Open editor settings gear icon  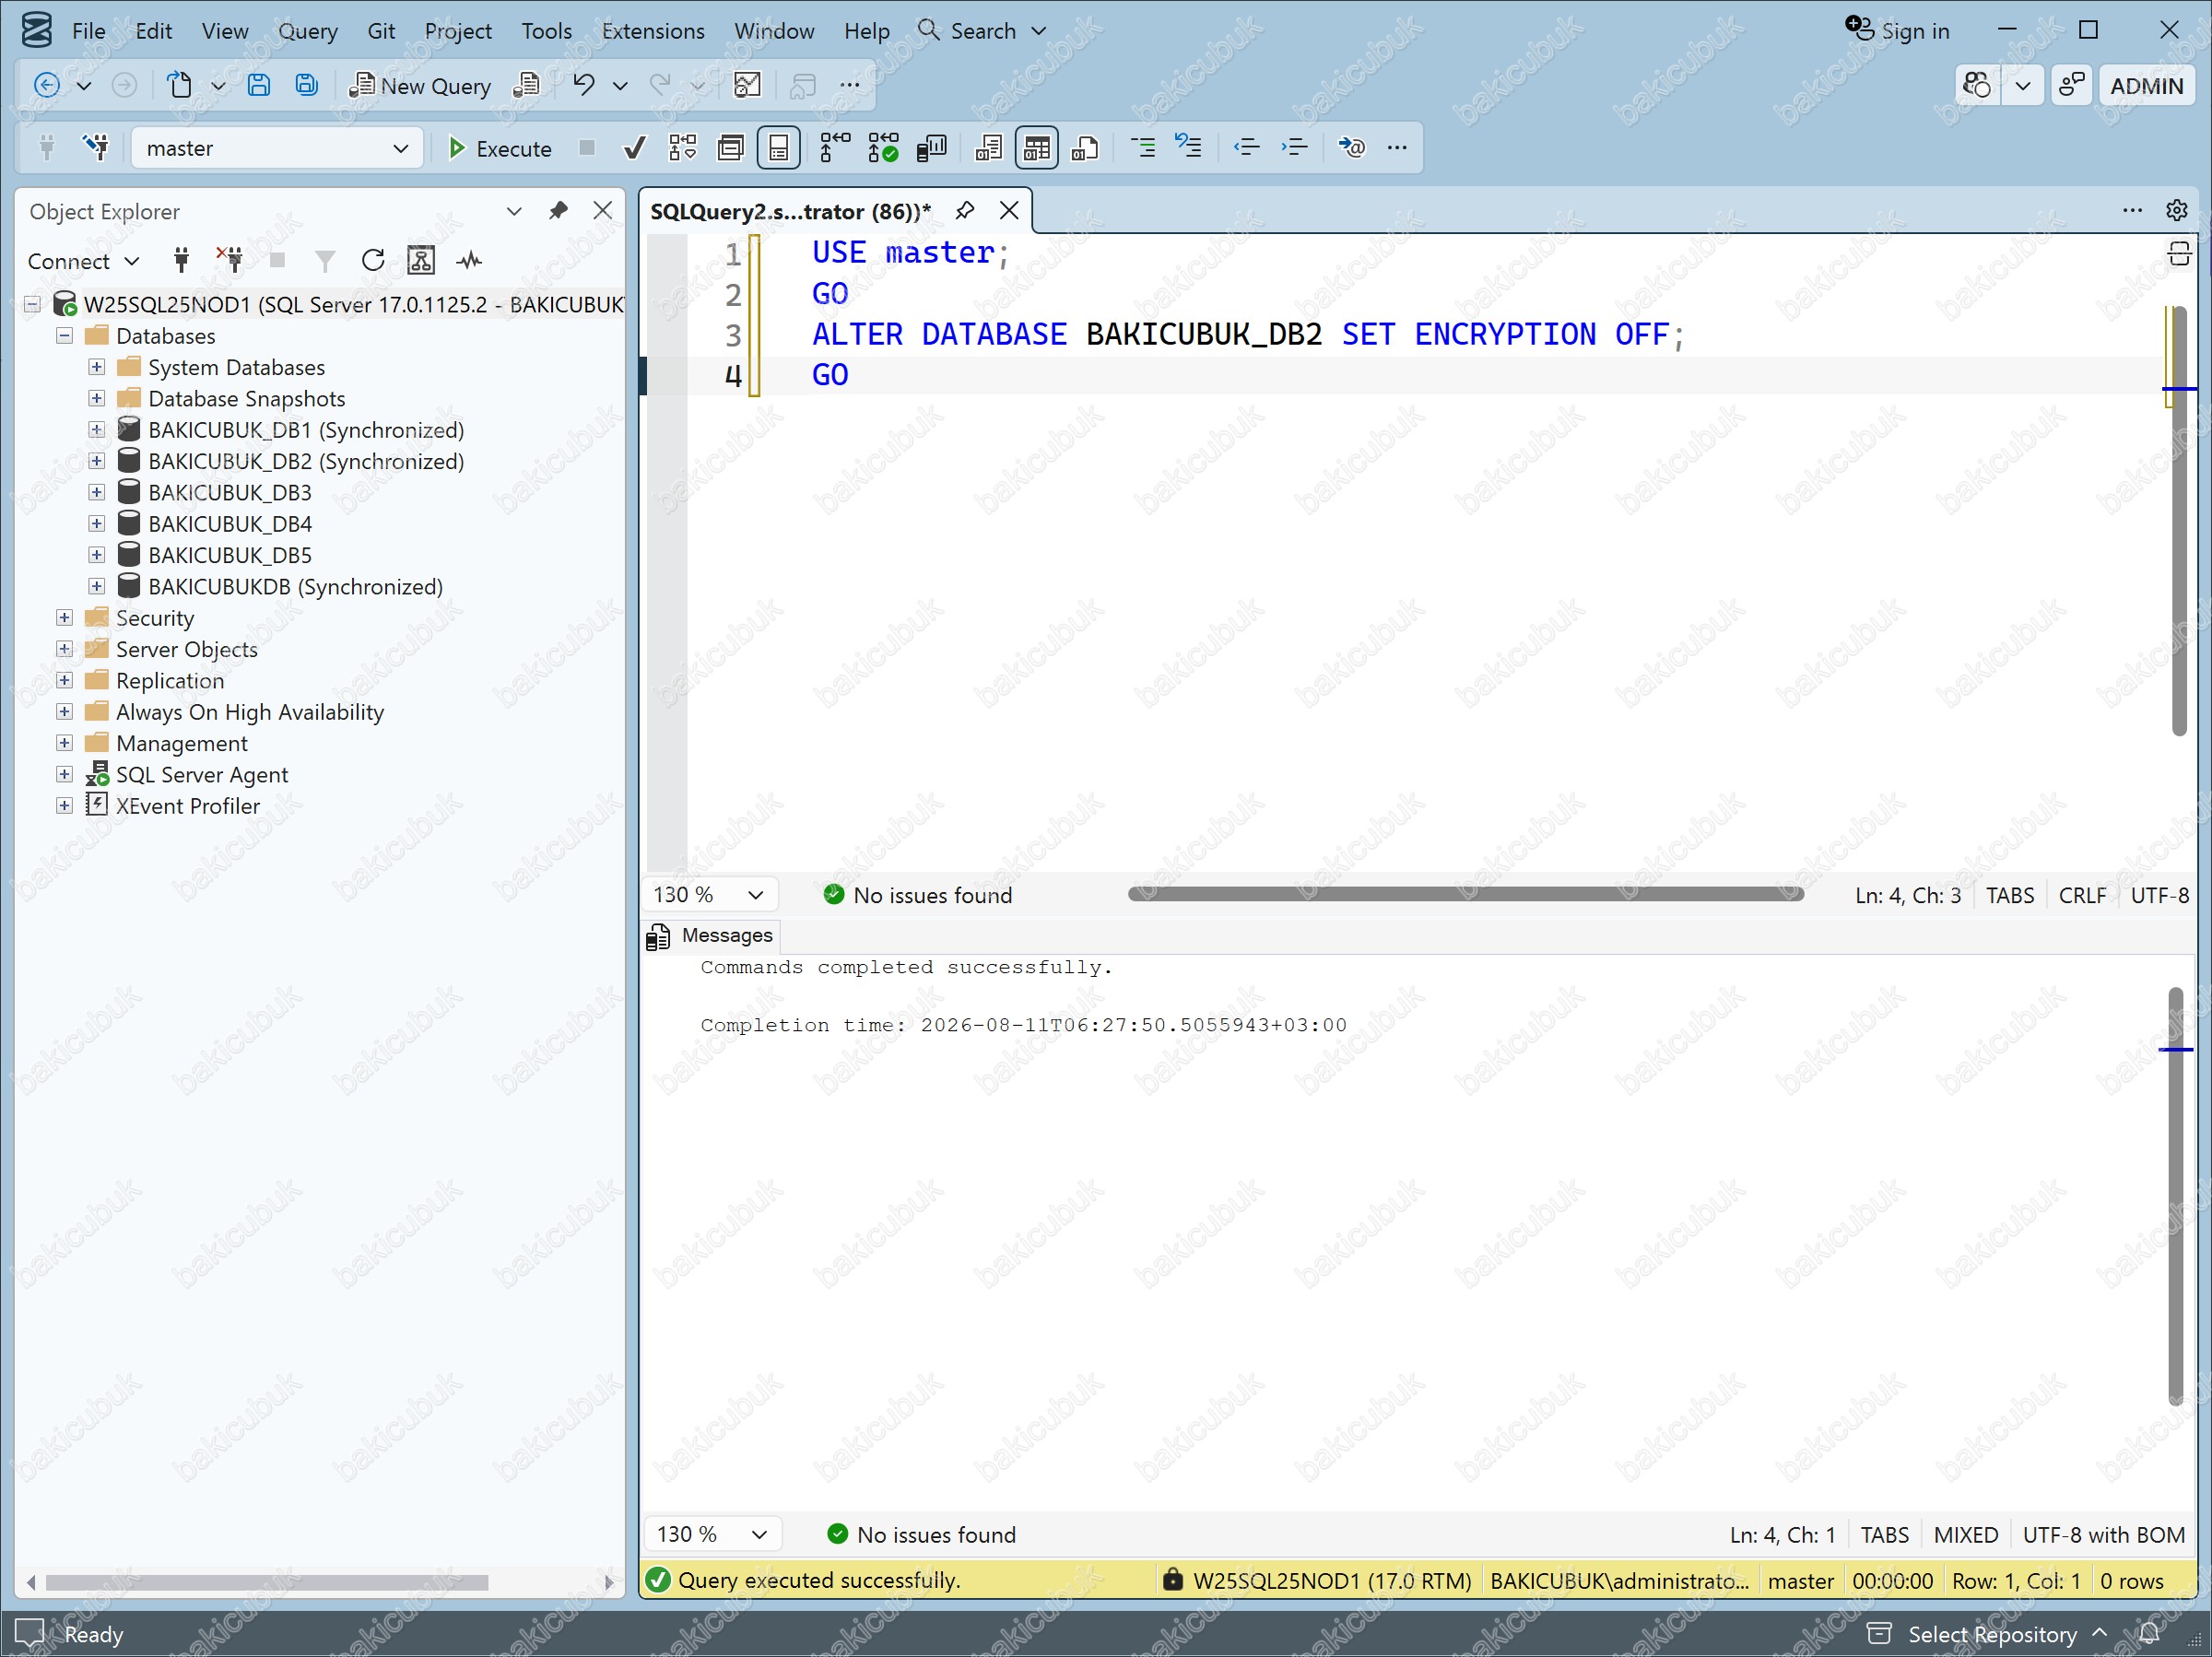[x=2176, y=210]
